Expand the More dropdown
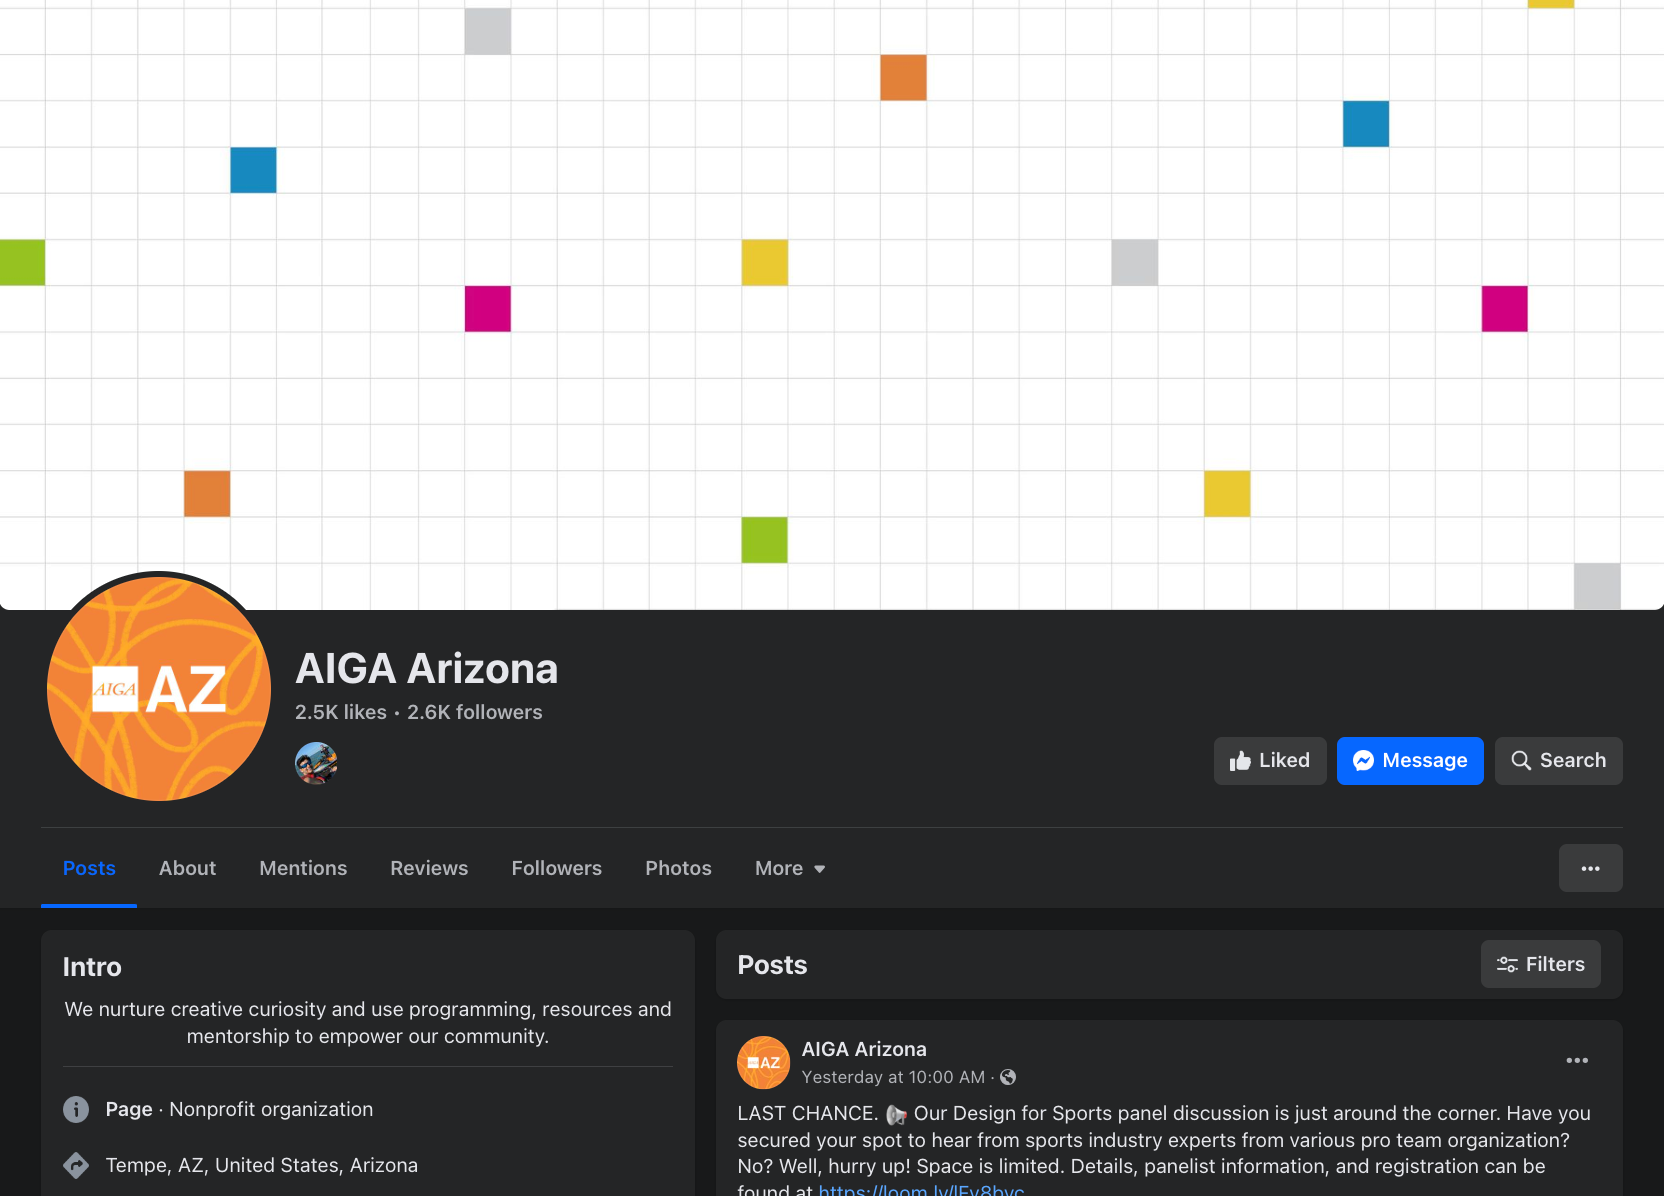Screen dimensions: 1664x1196 point(790,868)
